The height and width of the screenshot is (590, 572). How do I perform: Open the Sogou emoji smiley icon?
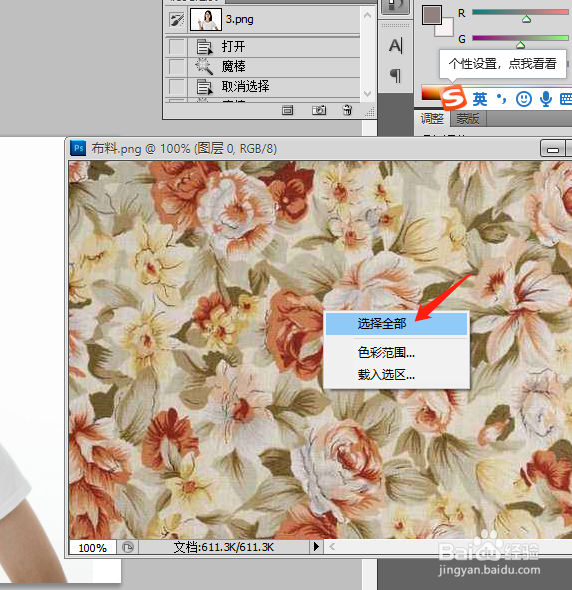click(523, 99)
